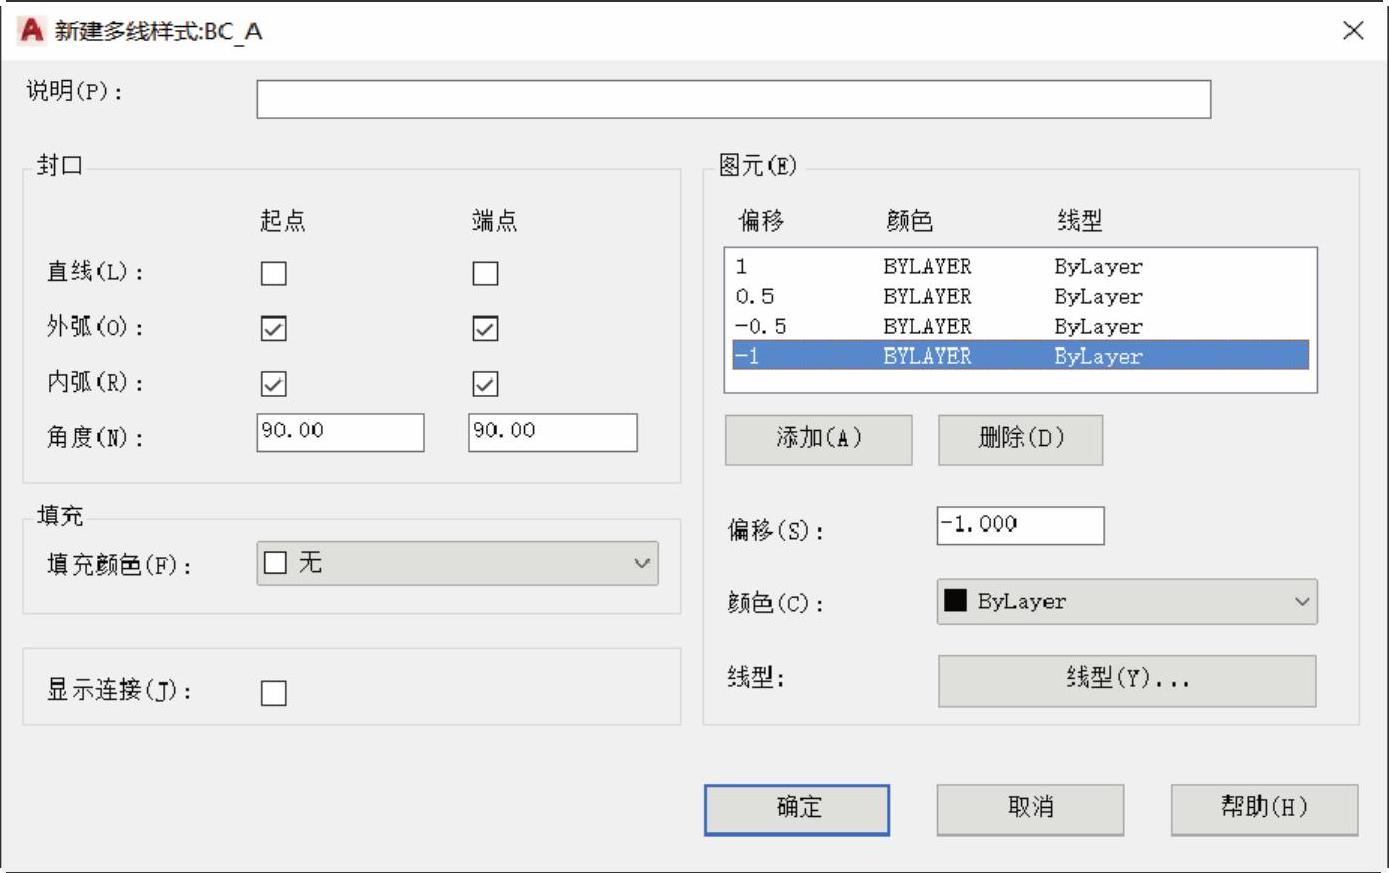Close the new multiline style dialog
This screenshot has height=873, width=1389.
coord(1353,31)
